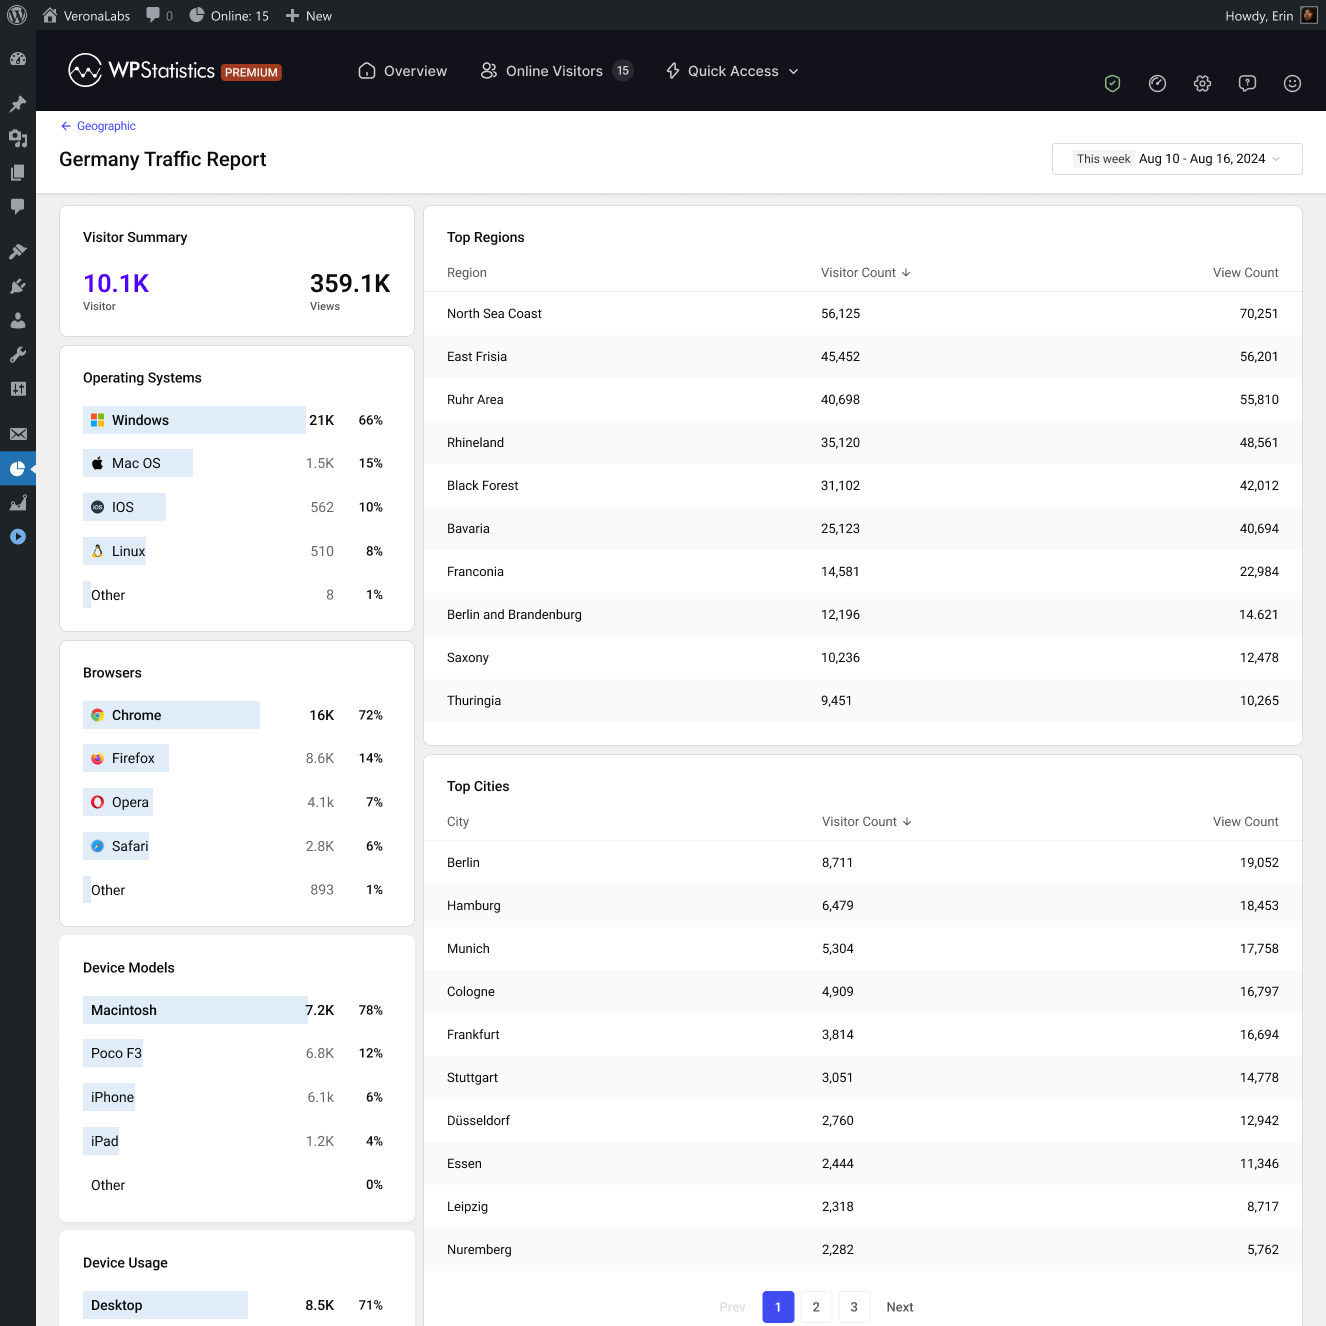This screenshot has width=1326, height=1326.
Task: Click the help question bubble icon
Action: point(1247,84)
